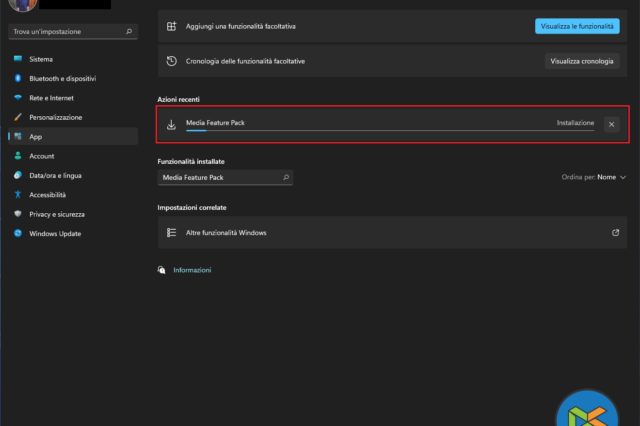
Task: Click the Sistema icon in sidebar
Action: pyautogui.click(x=18, y=59)
